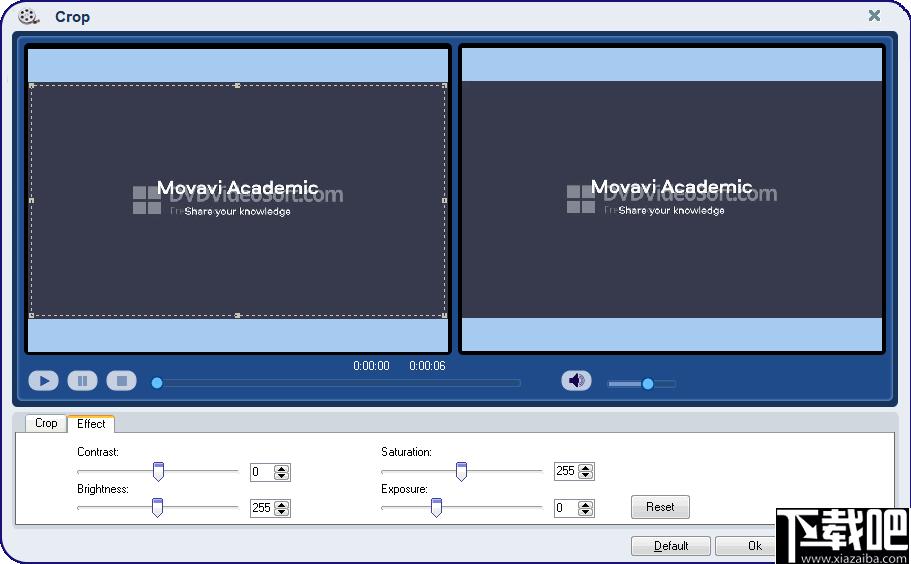Increase Exposure value with up arrow
Image resolution: width=911 pixels, height=564 pixels.
pos(586,505)
